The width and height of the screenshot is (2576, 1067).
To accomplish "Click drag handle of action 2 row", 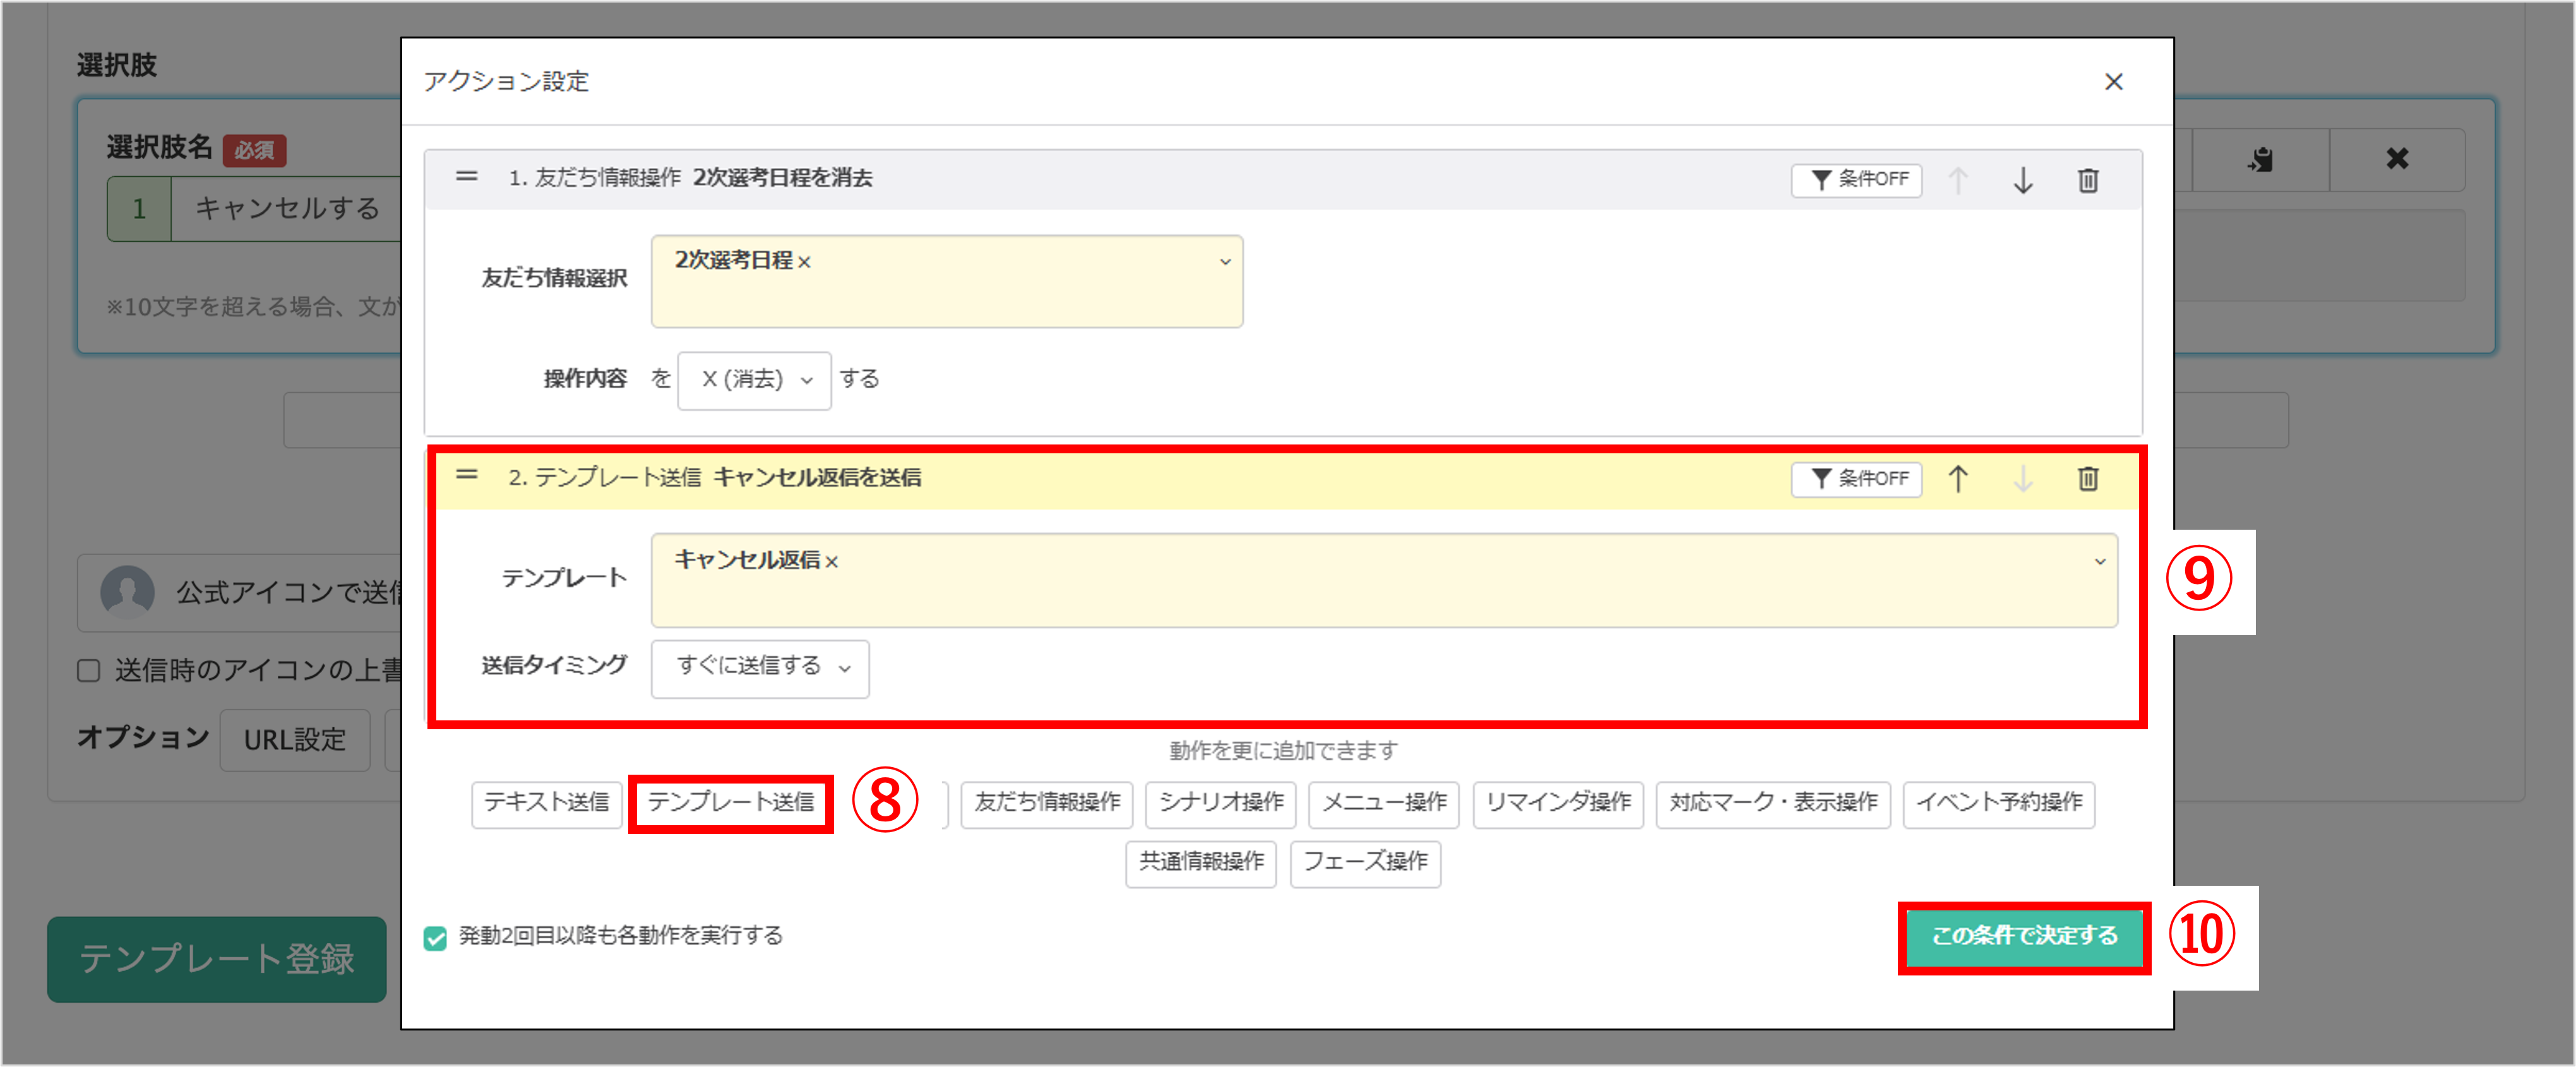I will [466, 475].
